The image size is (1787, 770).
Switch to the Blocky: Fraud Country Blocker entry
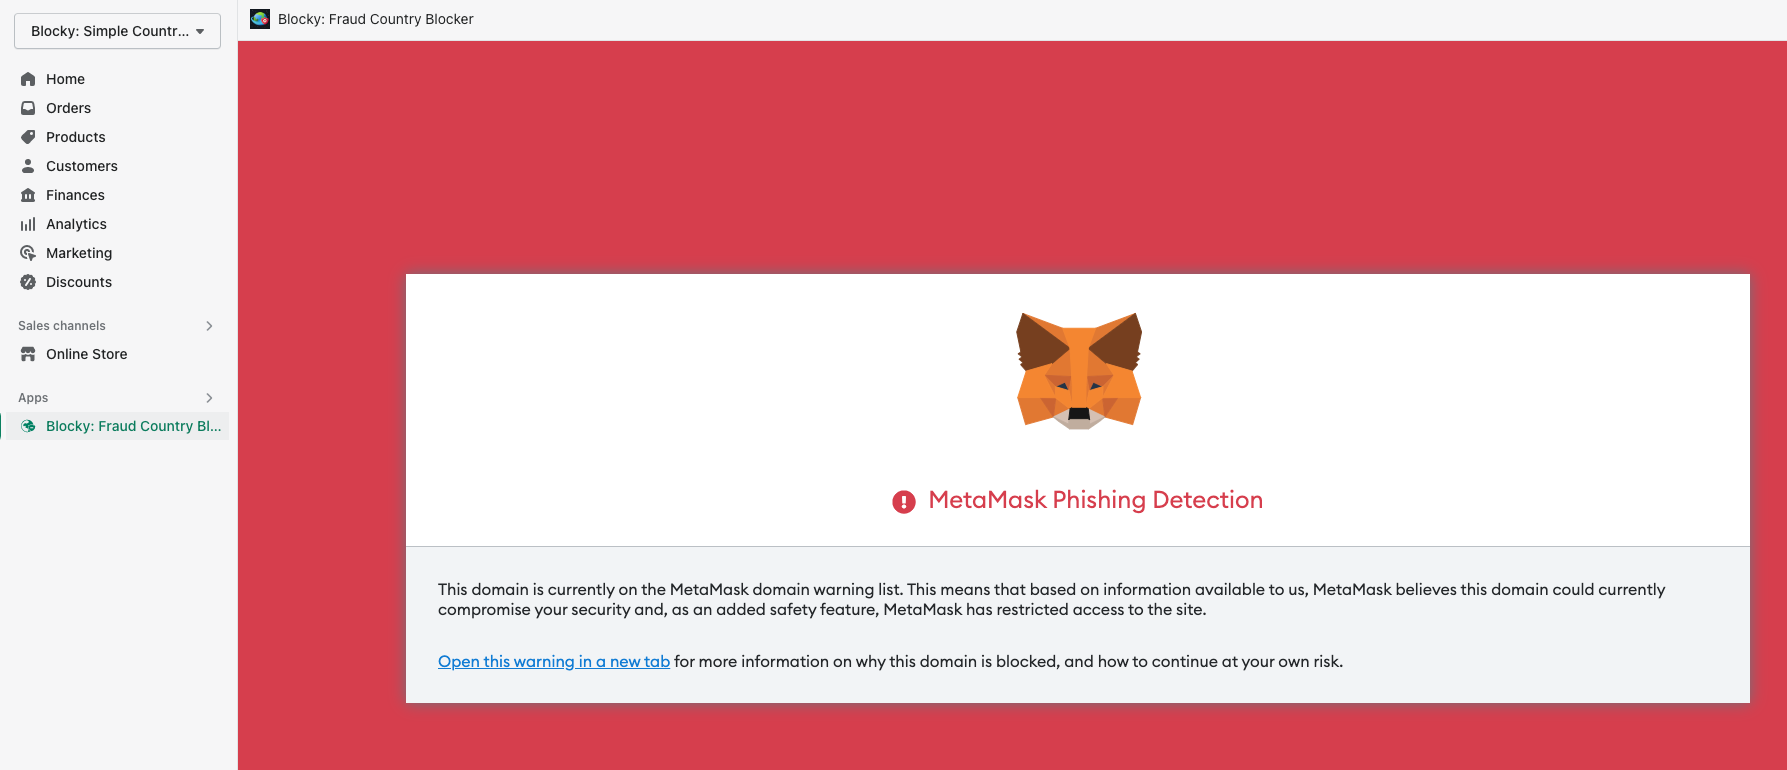tap(134, 425)
